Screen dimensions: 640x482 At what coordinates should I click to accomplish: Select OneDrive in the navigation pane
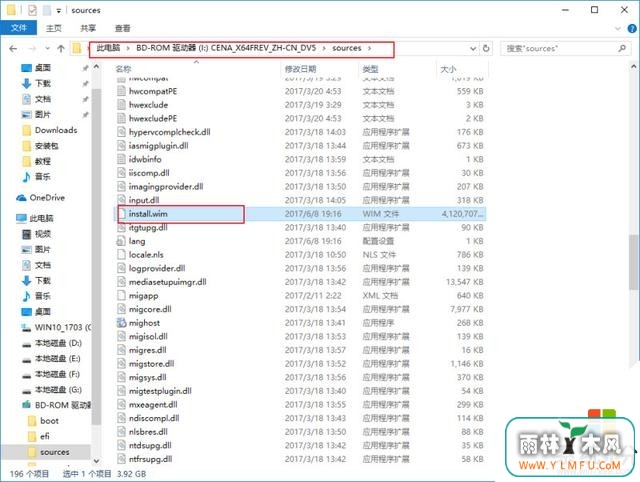coord(47,198)
